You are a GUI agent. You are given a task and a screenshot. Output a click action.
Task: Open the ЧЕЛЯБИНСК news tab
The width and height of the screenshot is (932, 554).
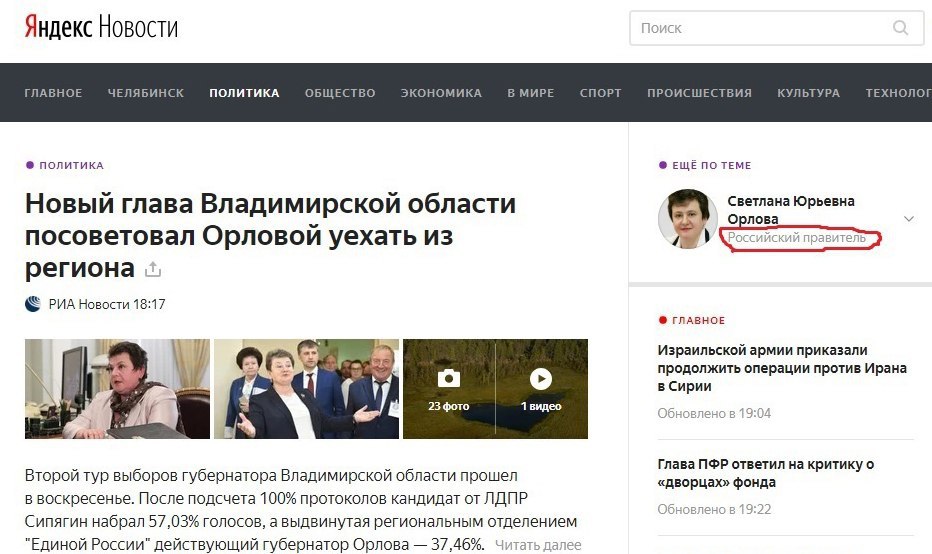(x=146, y=93)
